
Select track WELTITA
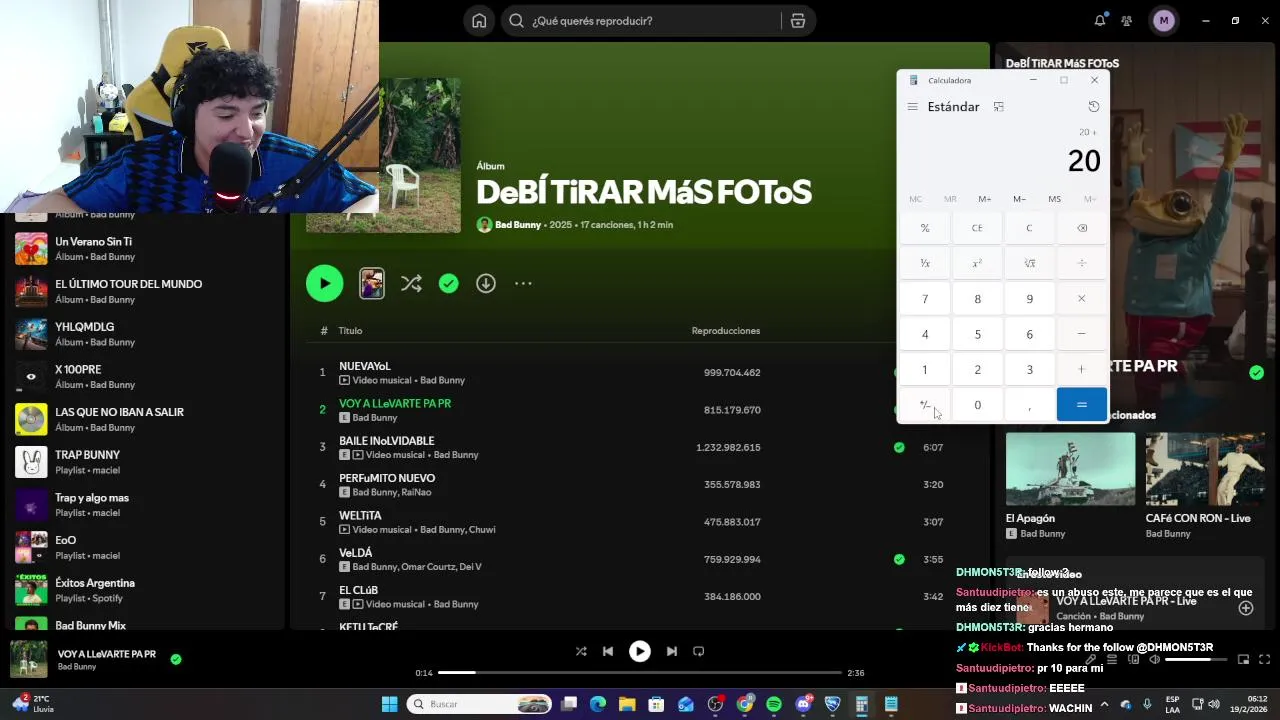point(360,516)
